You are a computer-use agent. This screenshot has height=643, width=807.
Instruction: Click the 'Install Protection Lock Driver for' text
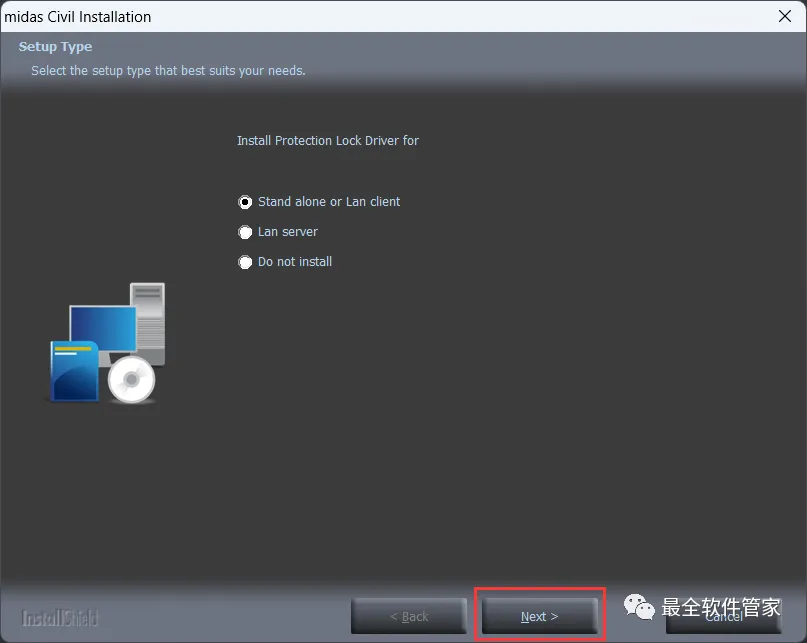[x=328, y=141]
